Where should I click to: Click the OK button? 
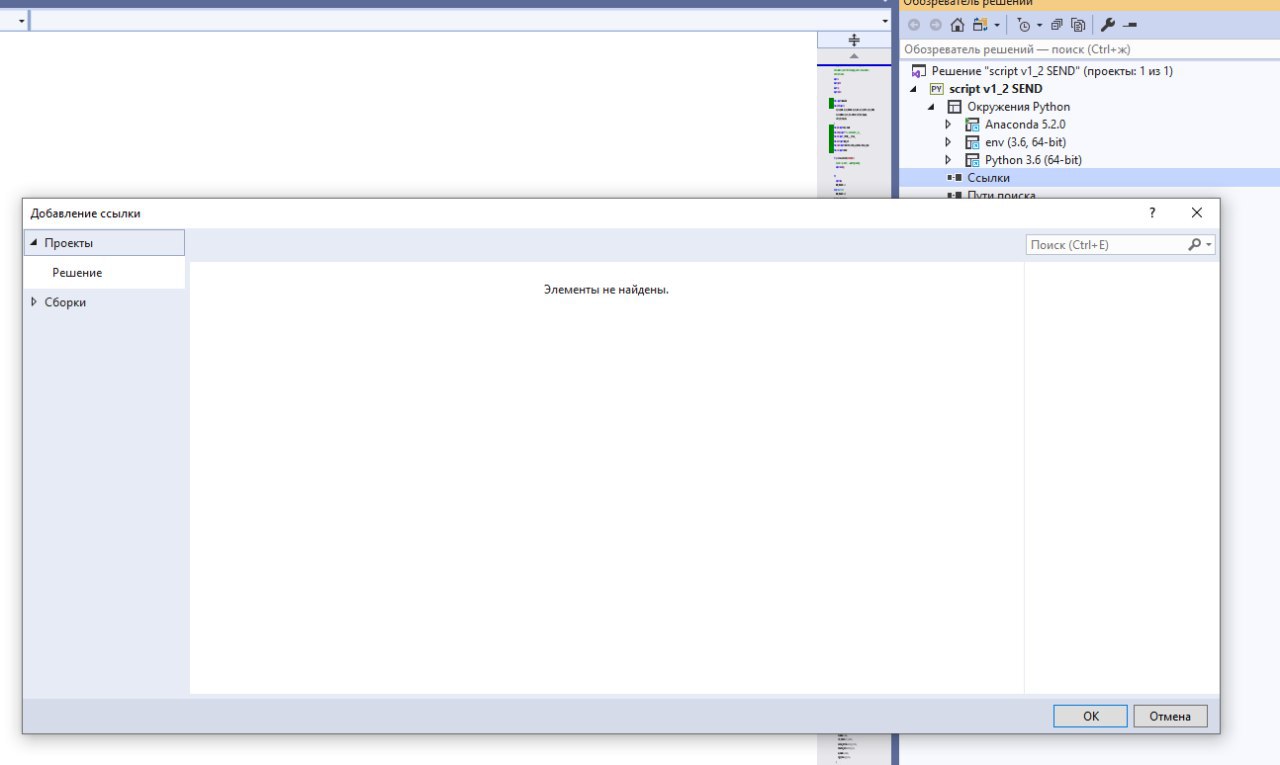tap(1090, 716)
